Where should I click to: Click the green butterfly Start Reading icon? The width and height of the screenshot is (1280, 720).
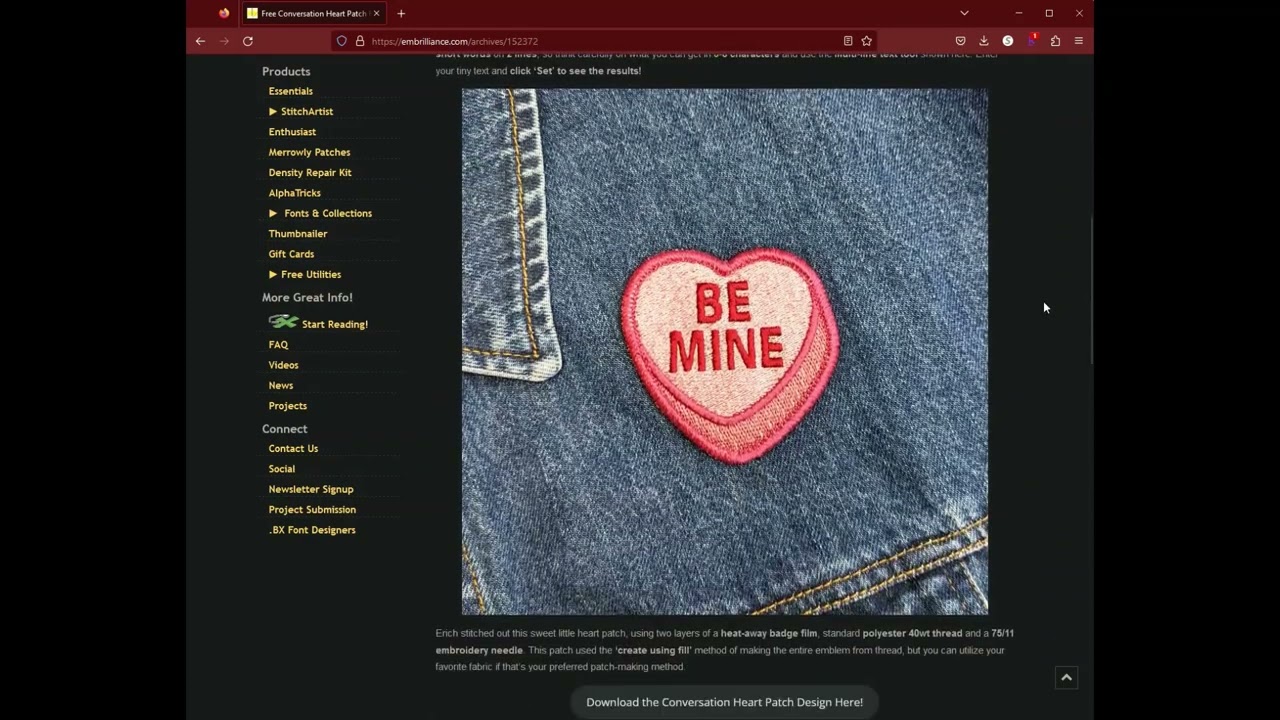click(283, 322)
